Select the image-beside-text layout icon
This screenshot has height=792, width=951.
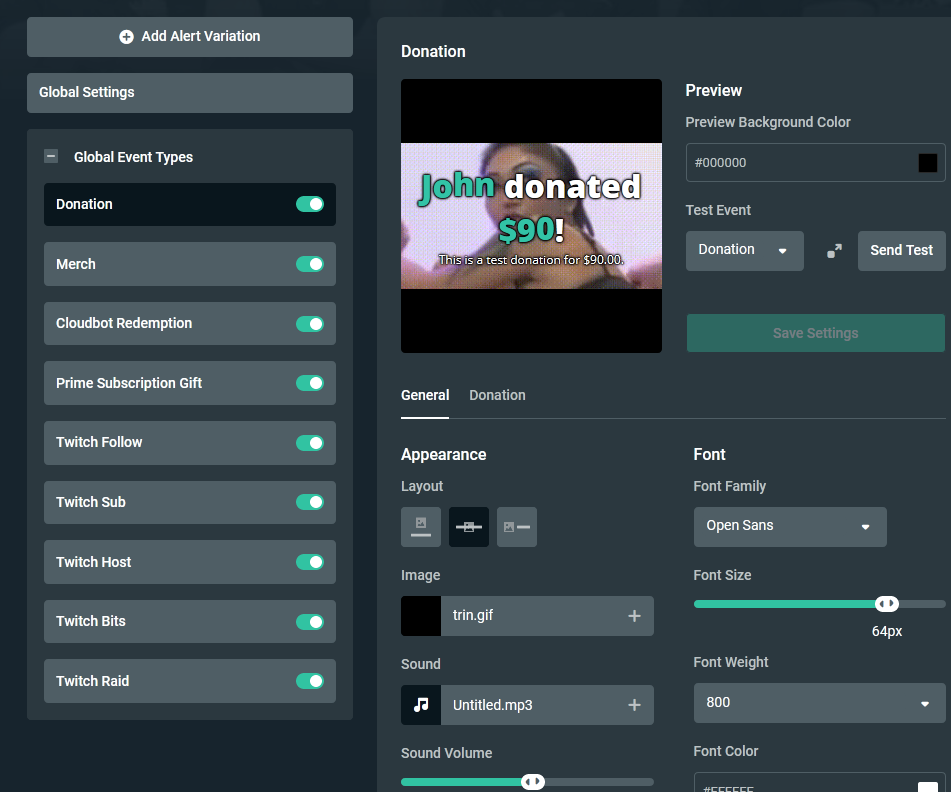coord(517,527)
